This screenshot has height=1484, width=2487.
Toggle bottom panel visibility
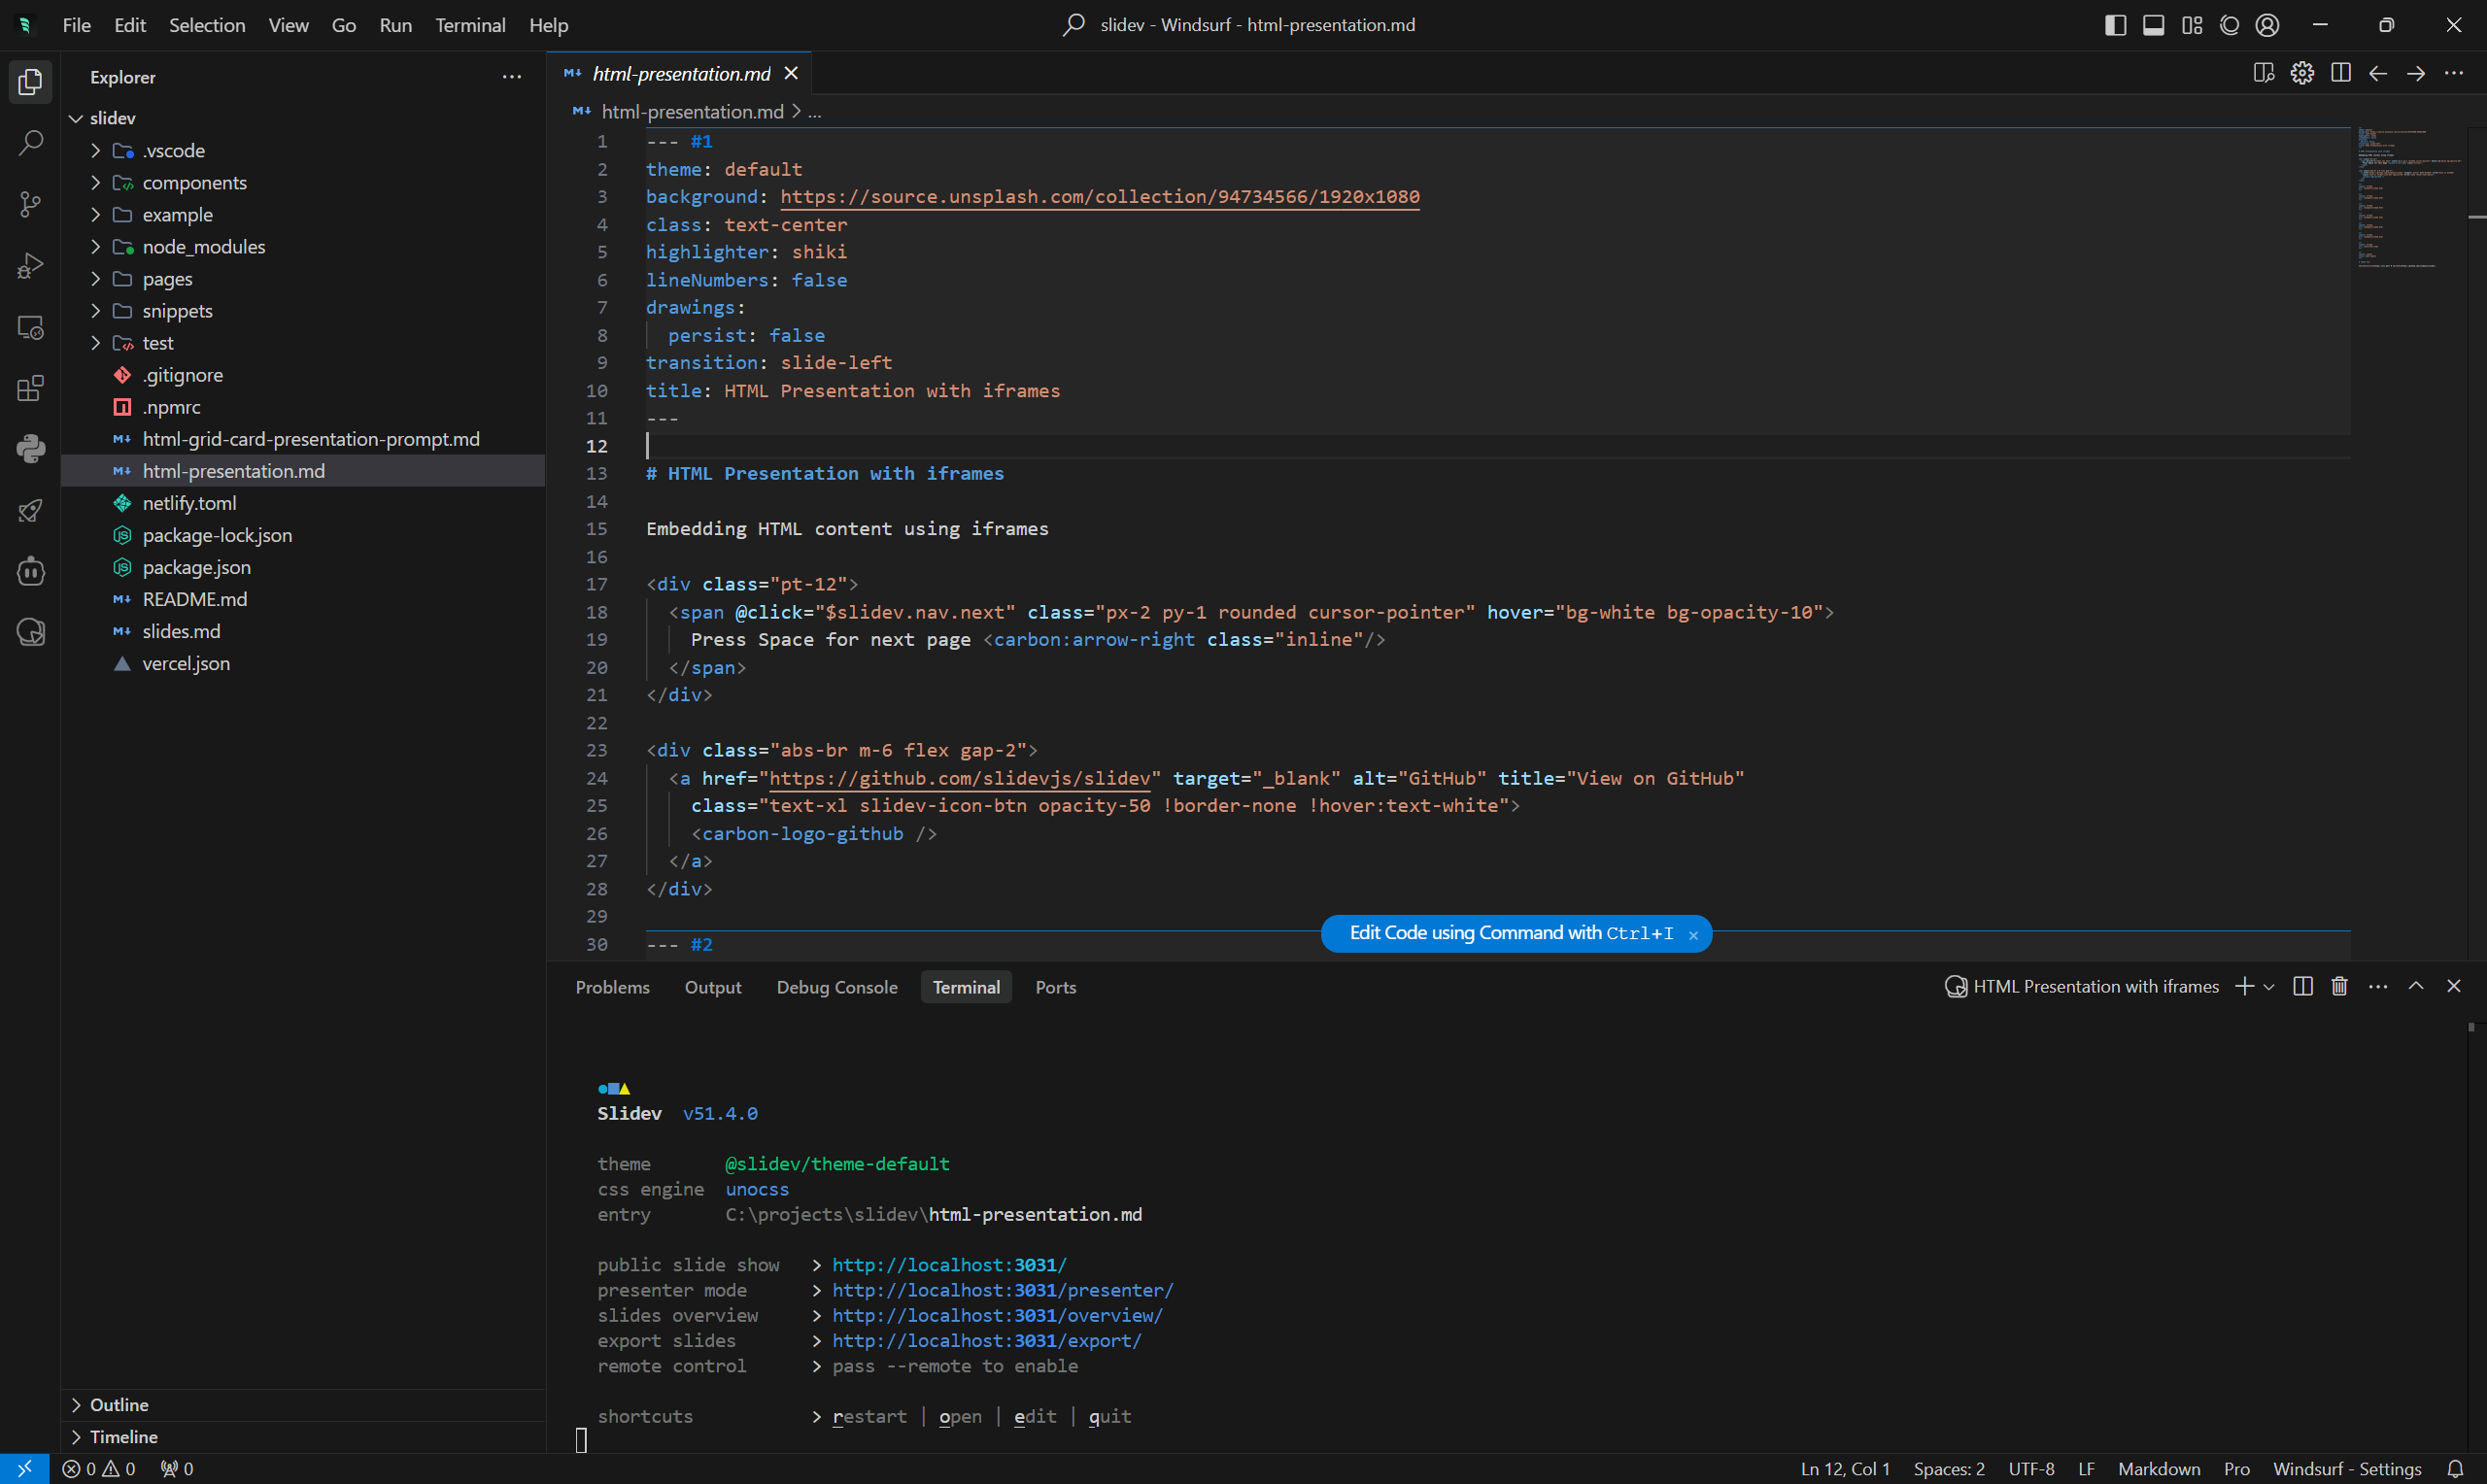pyautogui.click(x=2153, y=25)
